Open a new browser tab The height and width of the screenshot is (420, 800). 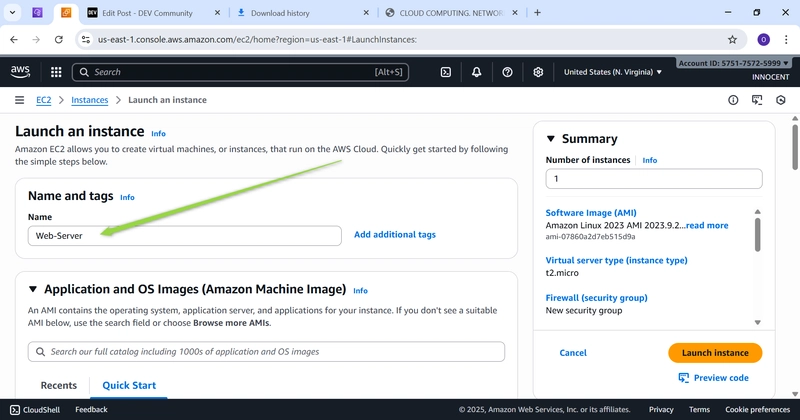[x=537, y=13]
